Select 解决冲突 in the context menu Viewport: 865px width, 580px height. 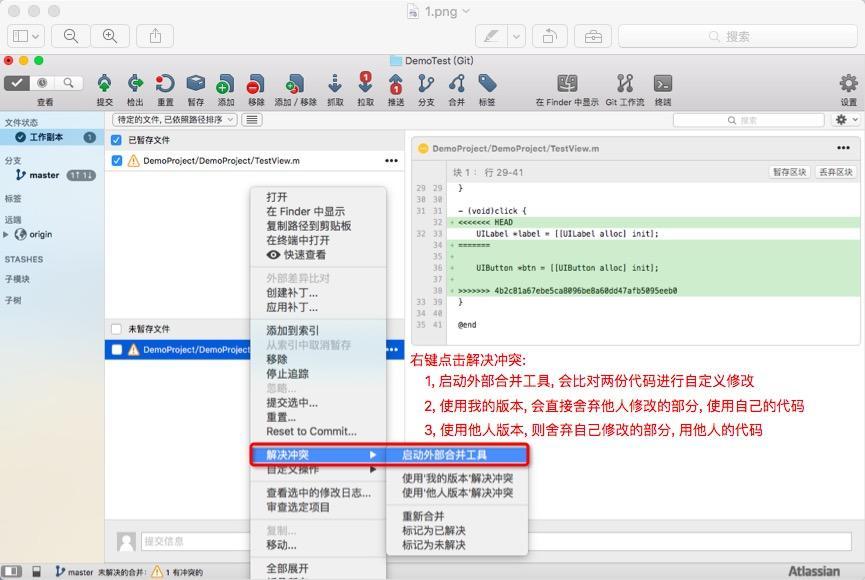coord(318,455)
